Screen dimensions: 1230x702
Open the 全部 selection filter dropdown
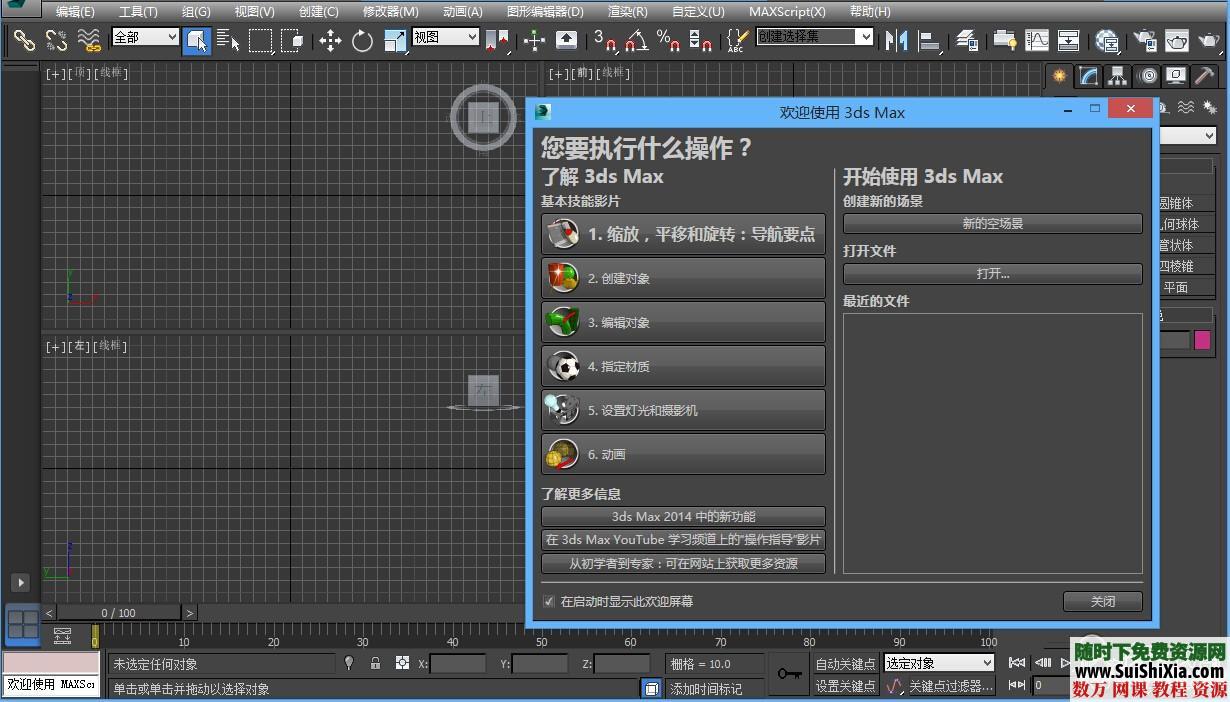pos(144,36)
